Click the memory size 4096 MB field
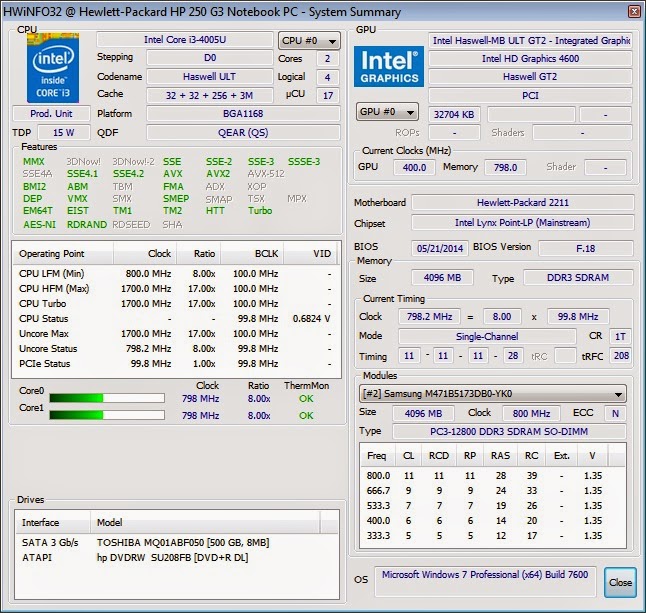Image resolution: width=646 pixels, height=613 pixels. pos(442,278)
